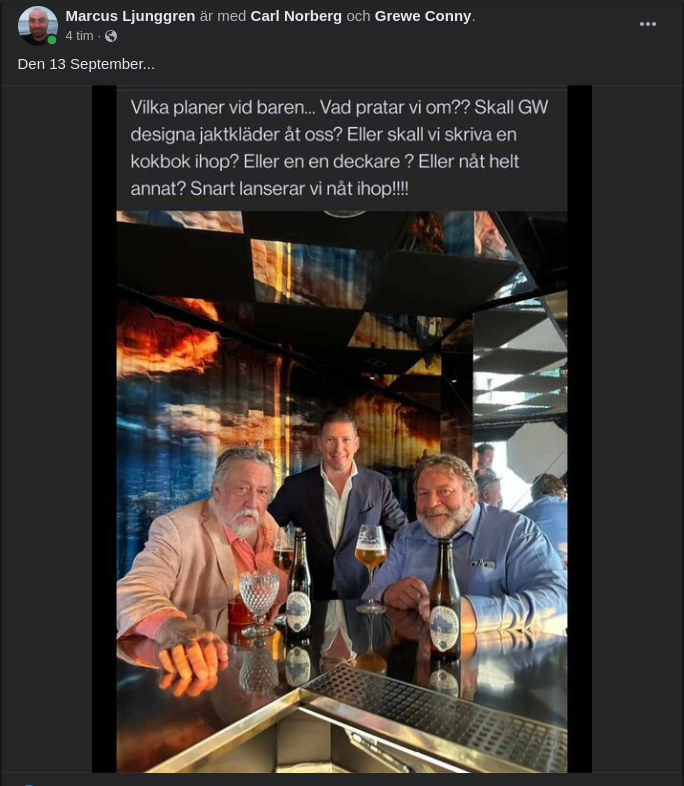Click the "Vilka planer vid baren" text block
Image resolution: width=684 pixels, height=786 pixels.
point(339,148)
